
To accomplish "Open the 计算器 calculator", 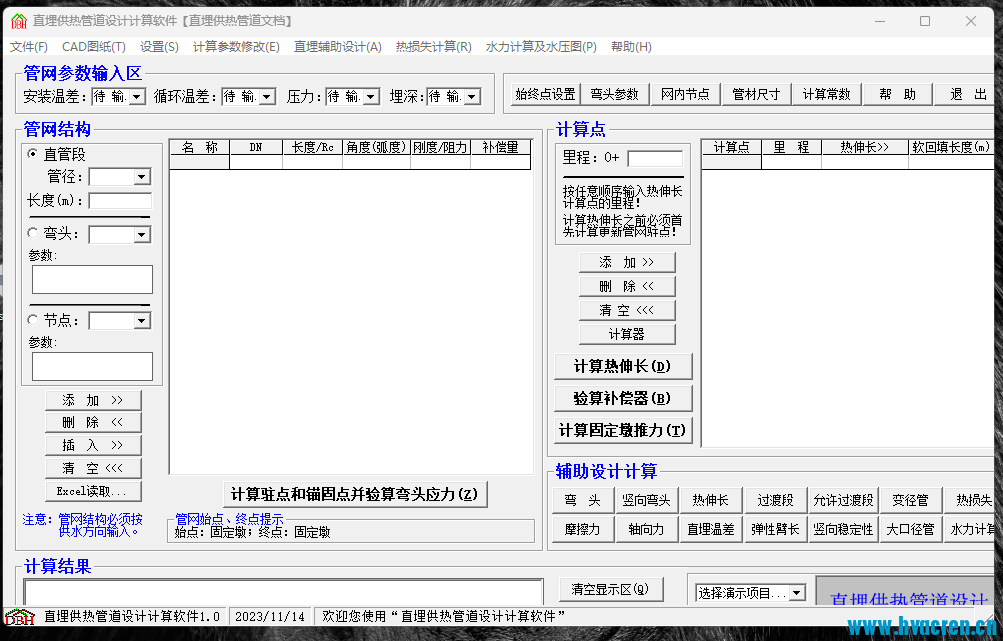I will click(x=627, y=333).
